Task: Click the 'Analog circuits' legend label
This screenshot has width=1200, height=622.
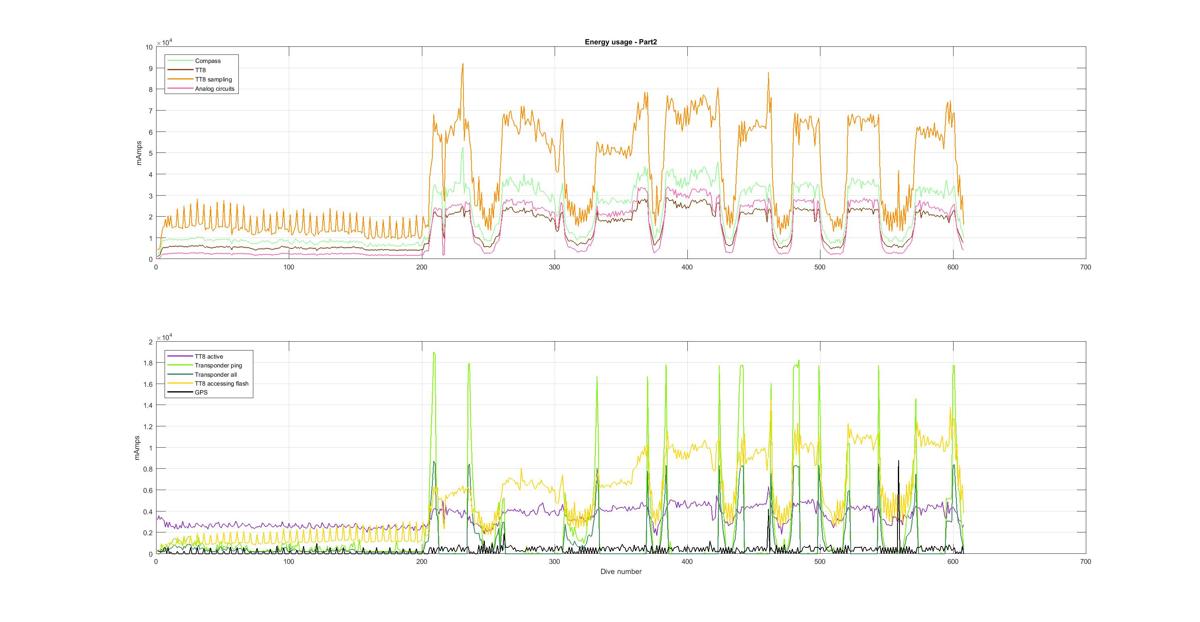Action: point(216,88)
